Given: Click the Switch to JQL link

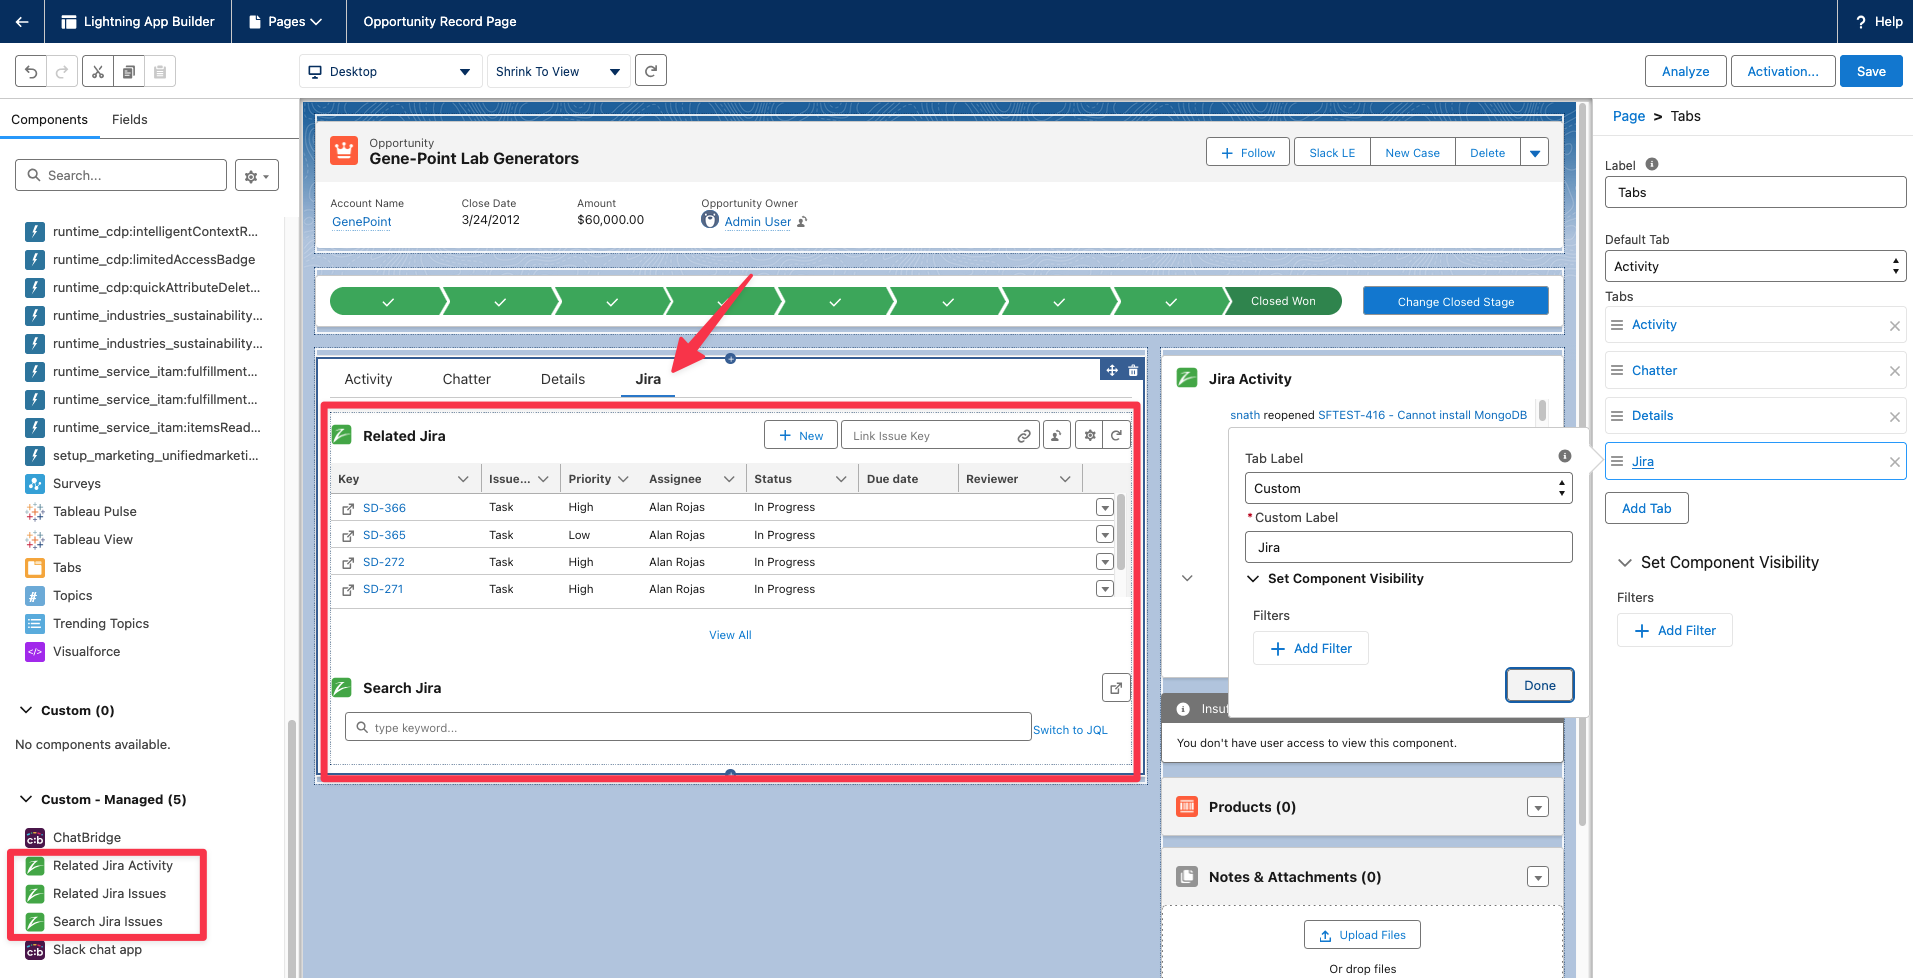Looking at the screenshot, I should click(1070, 730).
